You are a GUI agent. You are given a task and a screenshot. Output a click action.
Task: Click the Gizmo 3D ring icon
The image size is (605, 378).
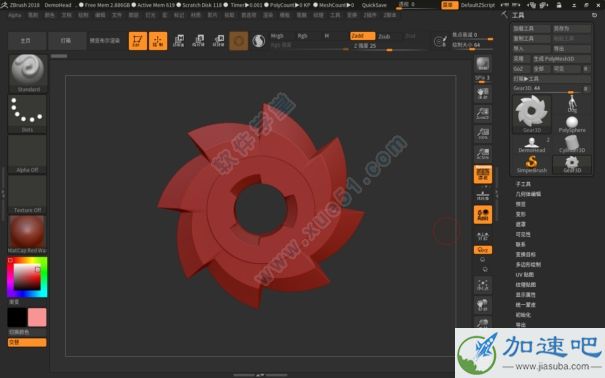[x=238, y=41]
